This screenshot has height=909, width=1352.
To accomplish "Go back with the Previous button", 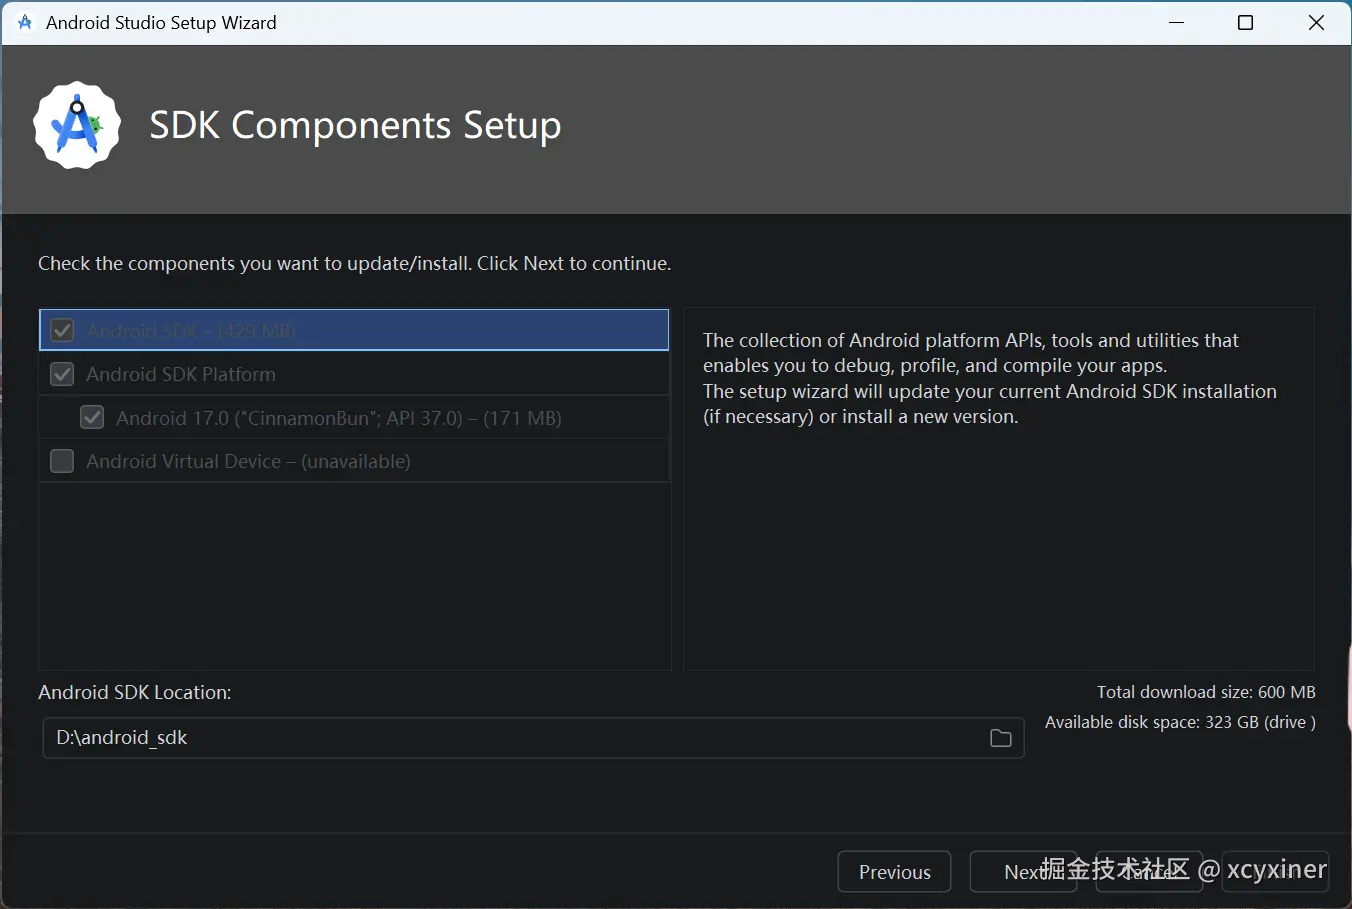I will tap(894, 872).
